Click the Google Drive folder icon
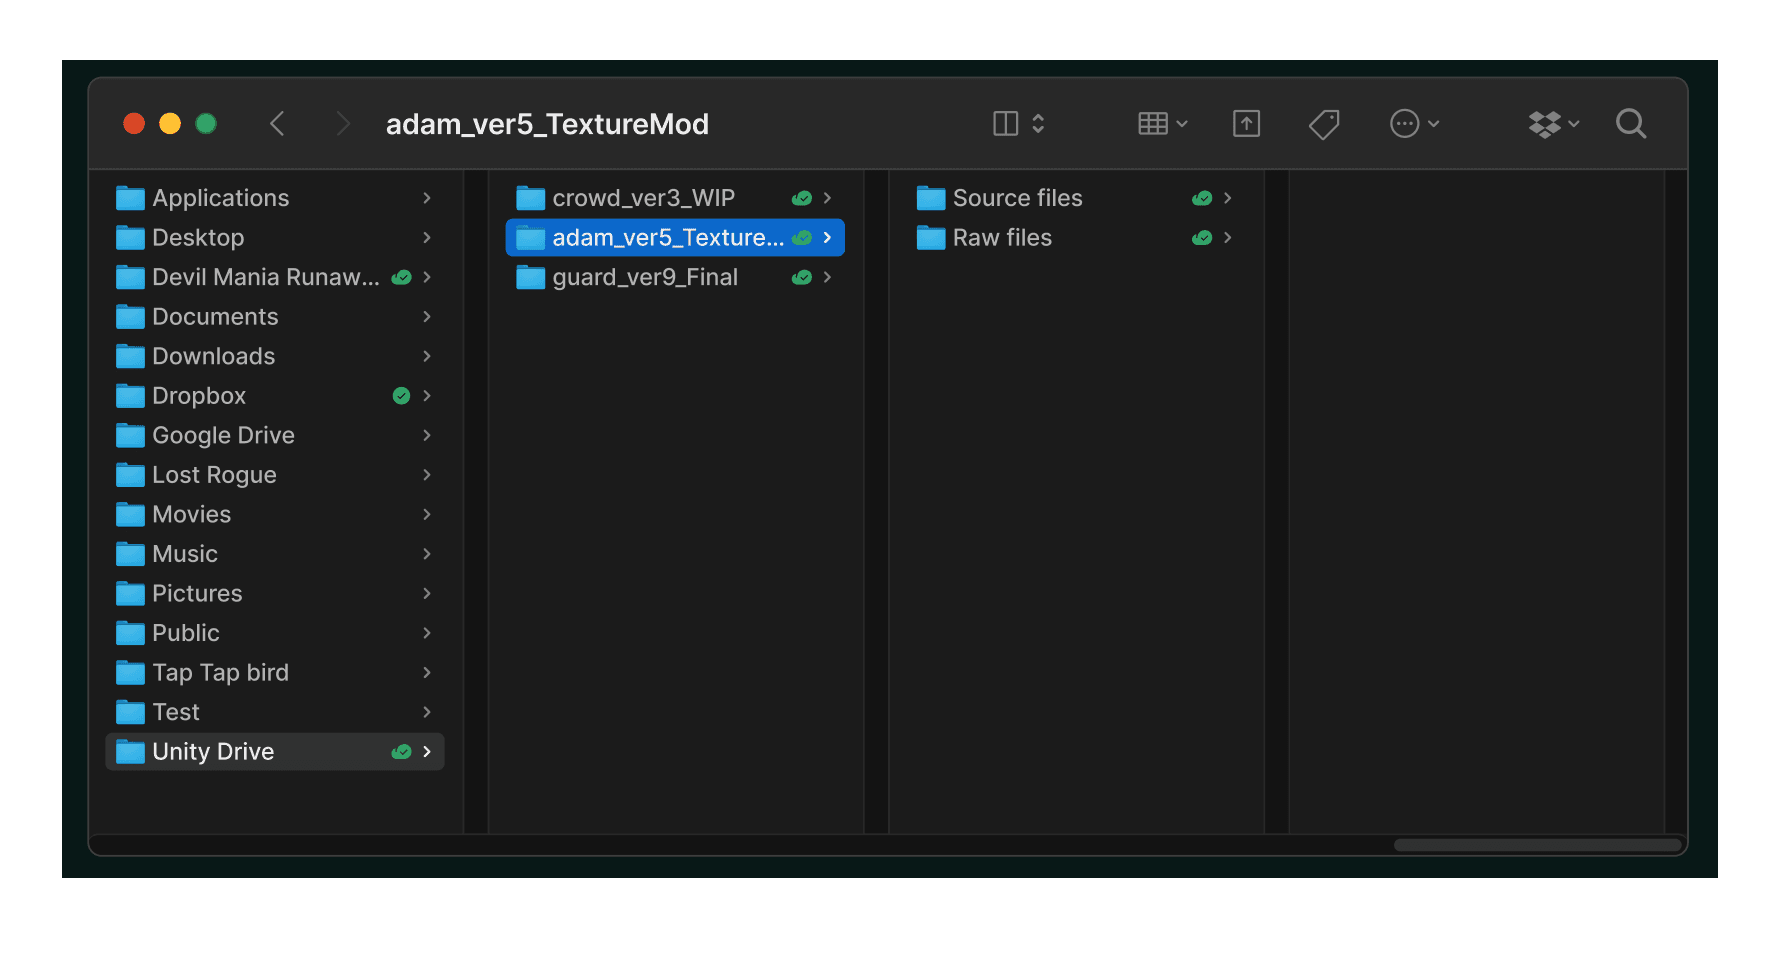The image size is (1788, 962). [x=130, y=435]
